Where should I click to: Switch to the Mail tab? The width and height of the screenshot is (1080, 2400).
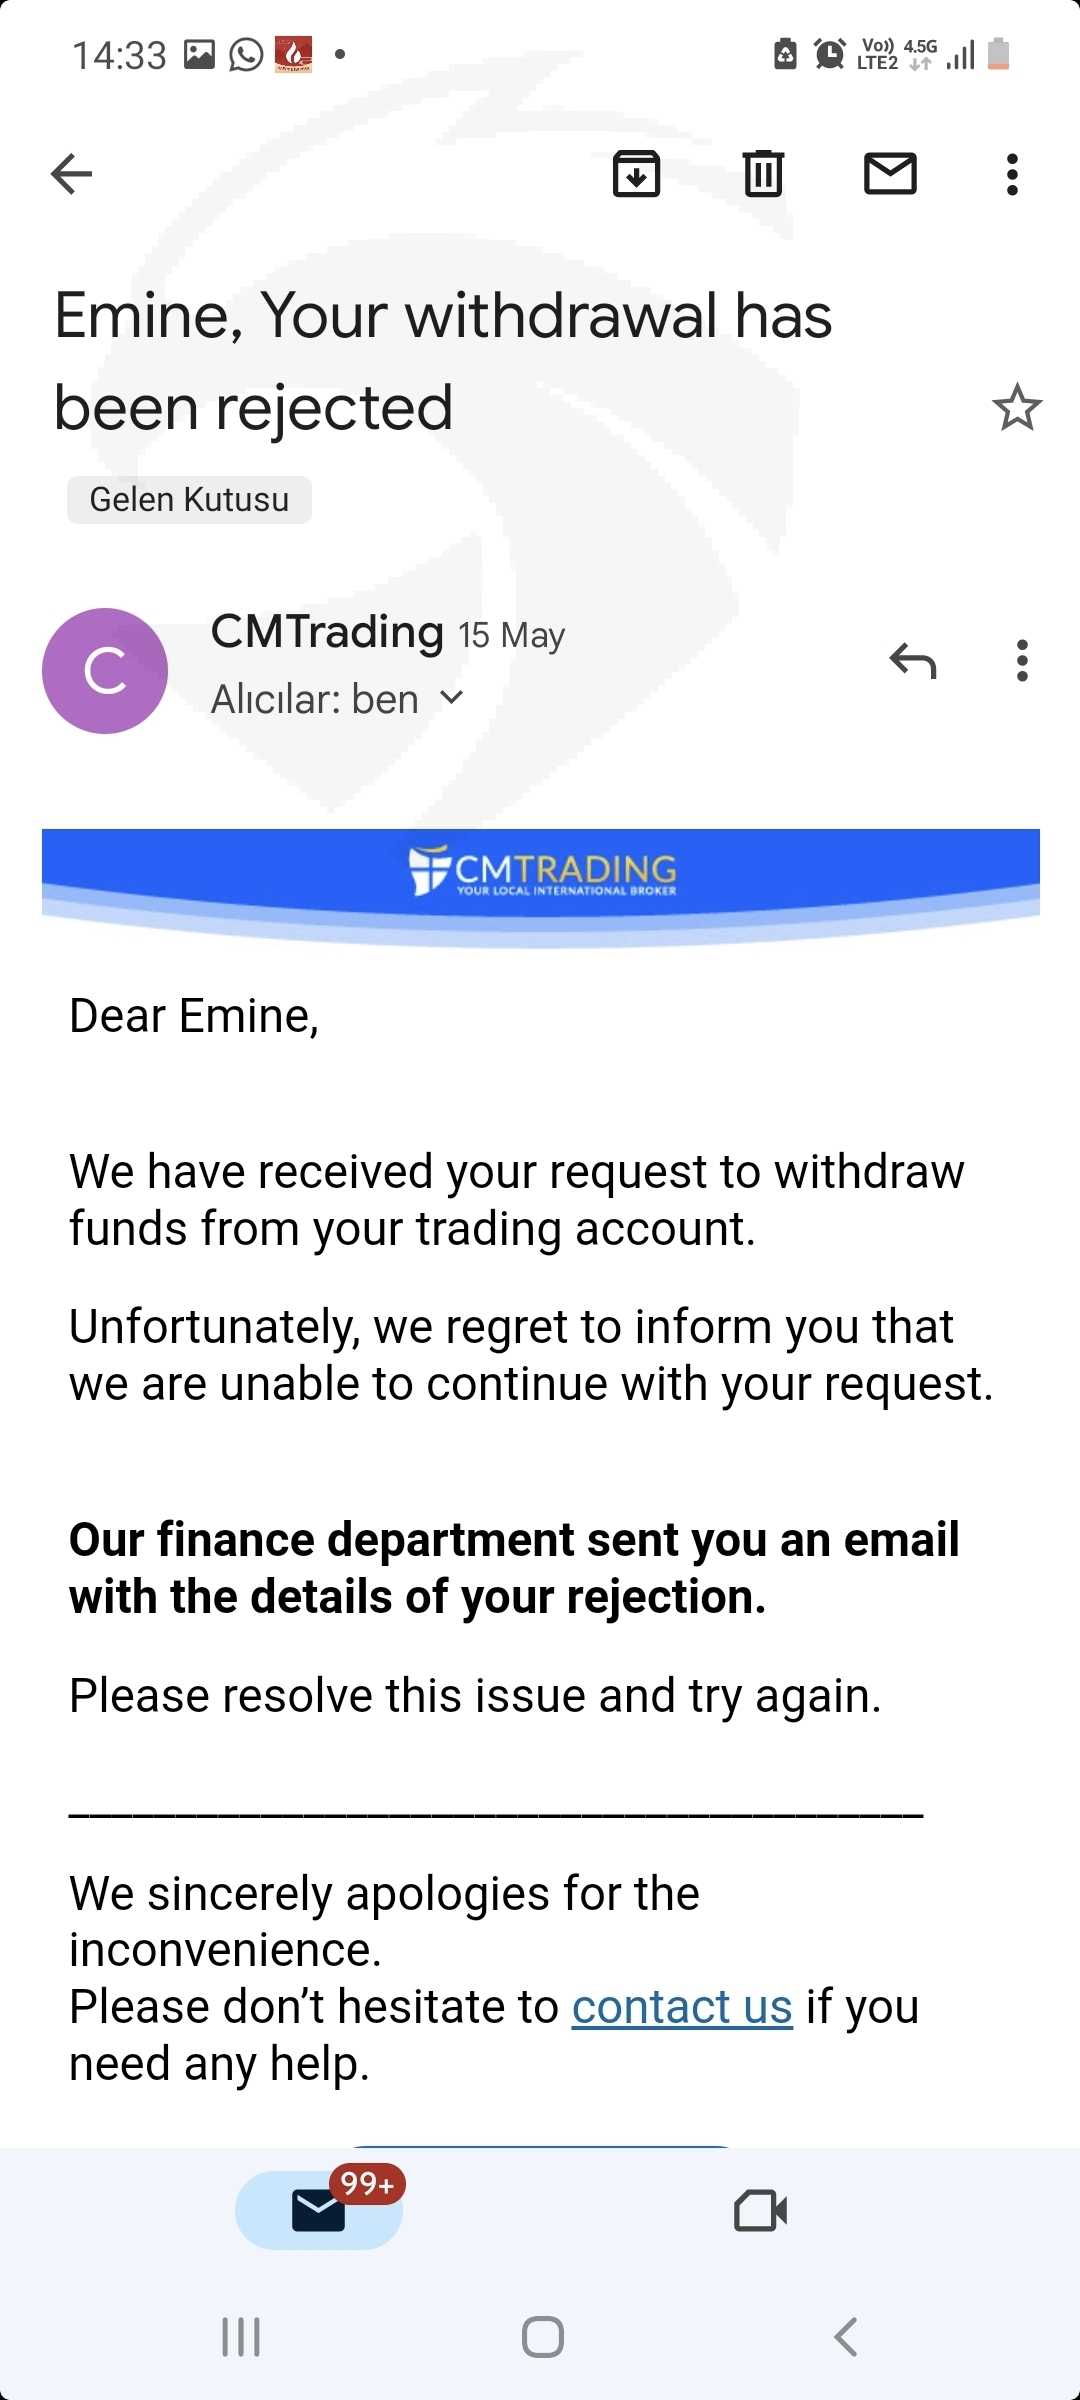(x=319, y=2210)
